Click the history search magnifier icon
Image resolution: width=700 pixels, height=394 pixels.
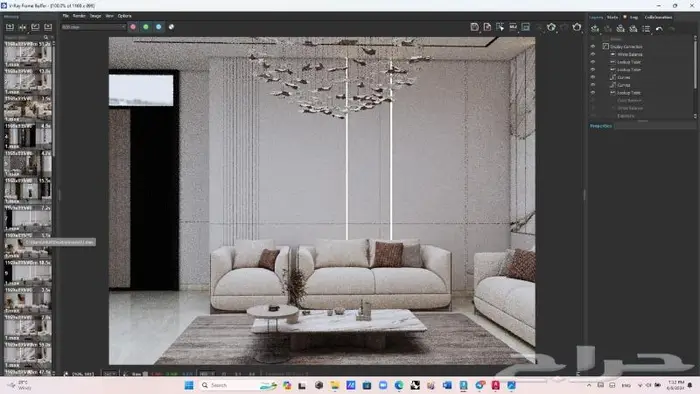pyautogui.click(x=46, y=37)
